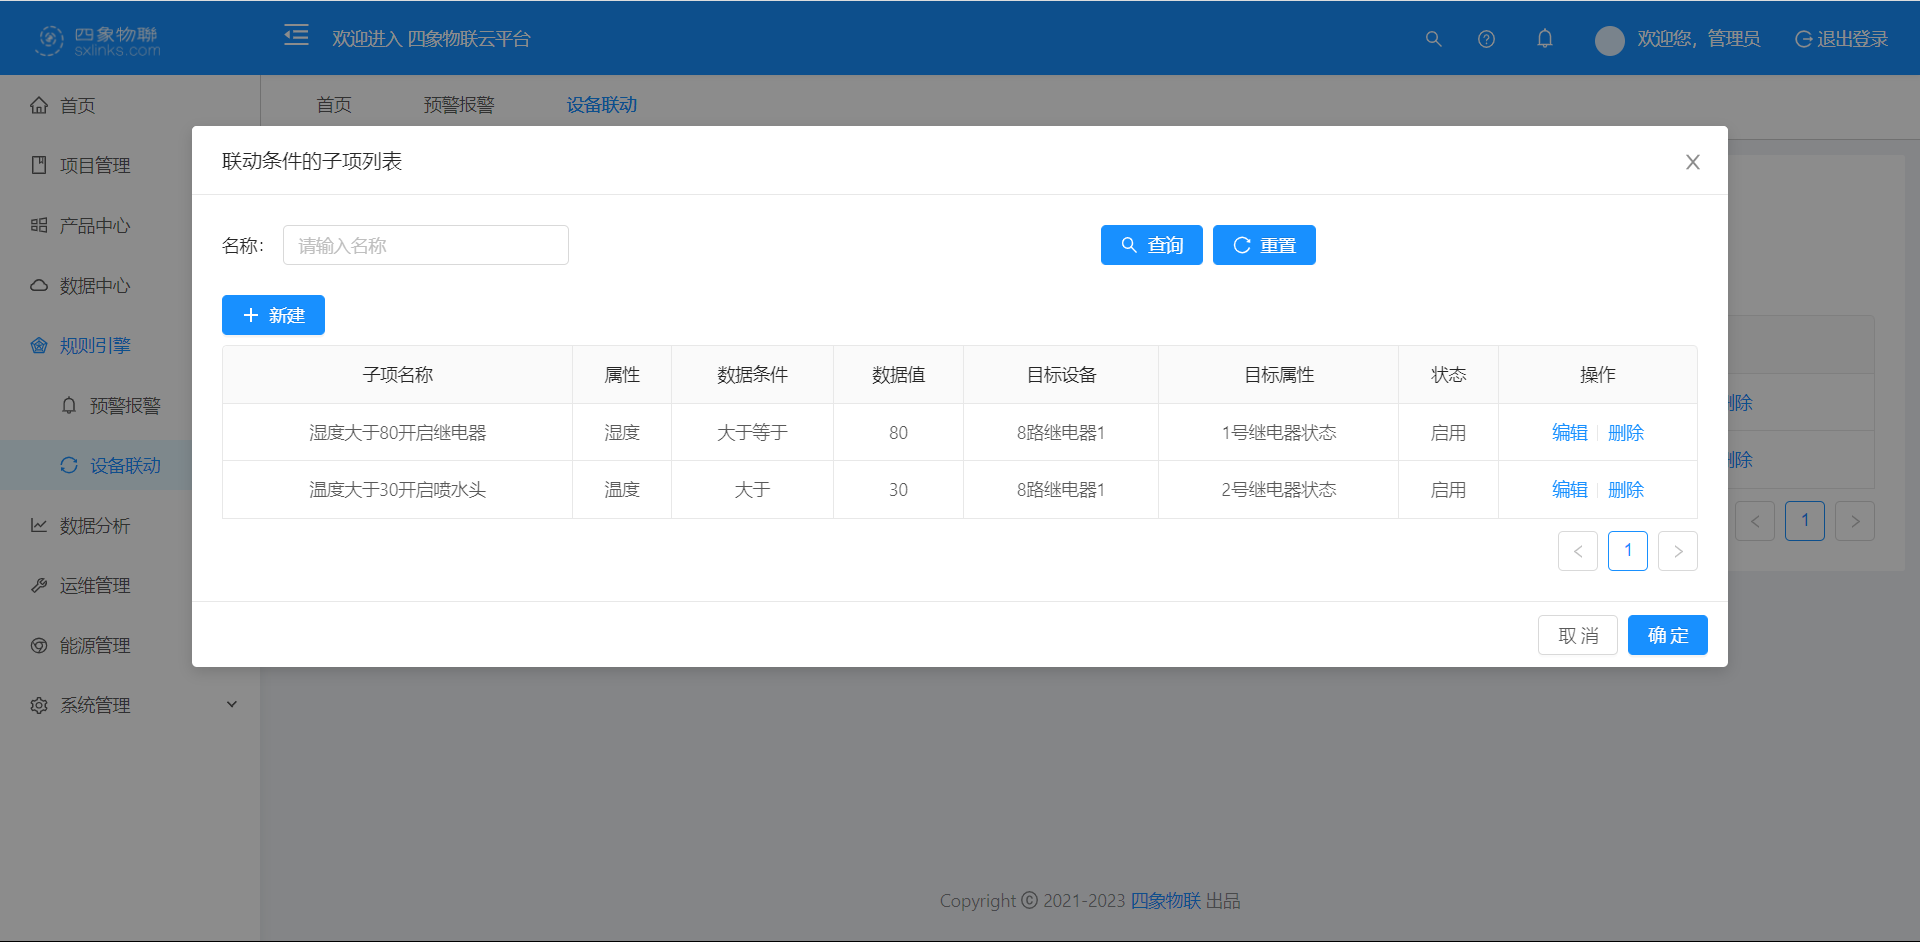Viewport: 1920px width, 942px height.
Task: Confirm the dialog with 确定
Action: (1666, 634)
